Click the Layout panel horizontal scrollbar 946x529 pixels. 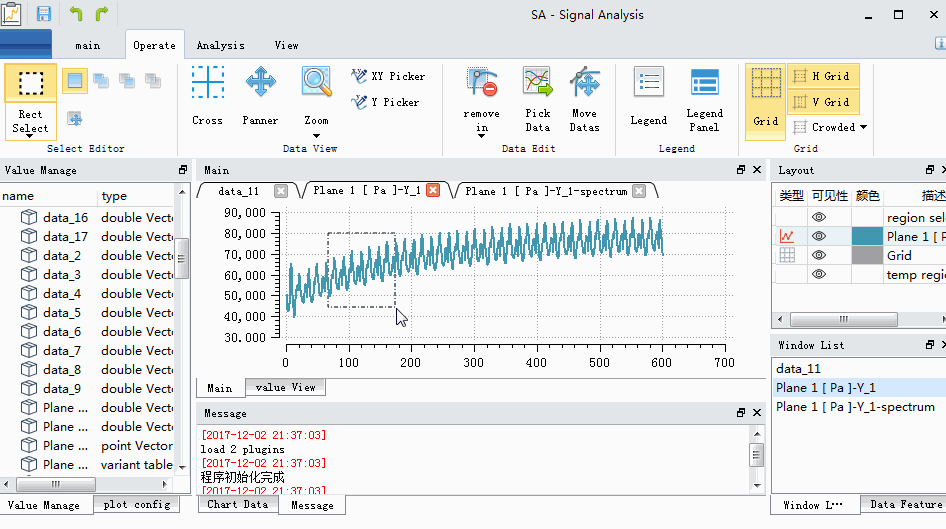tap(843, 319)
